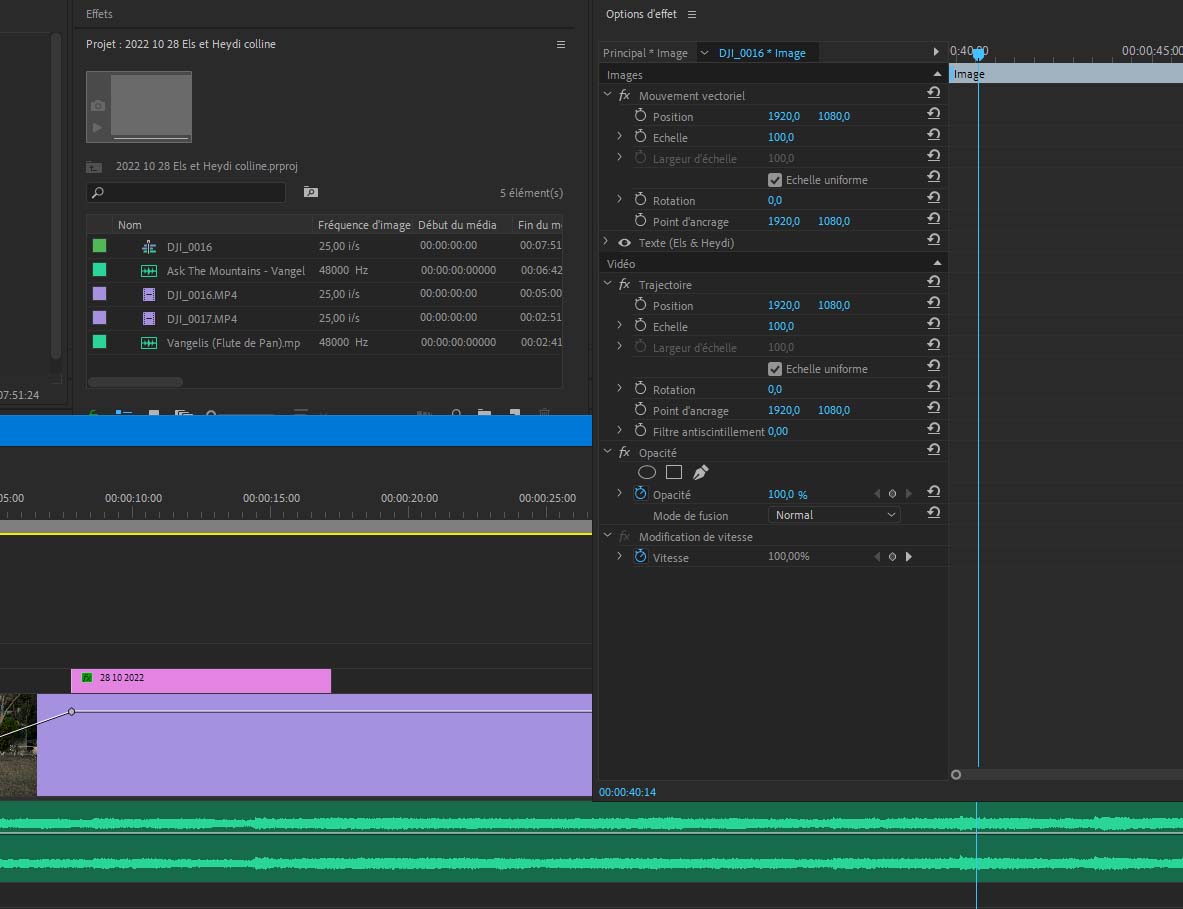Open the Projet panel hamburger menu
Screen dimensions: 1183x909
(x=561, y=45)
